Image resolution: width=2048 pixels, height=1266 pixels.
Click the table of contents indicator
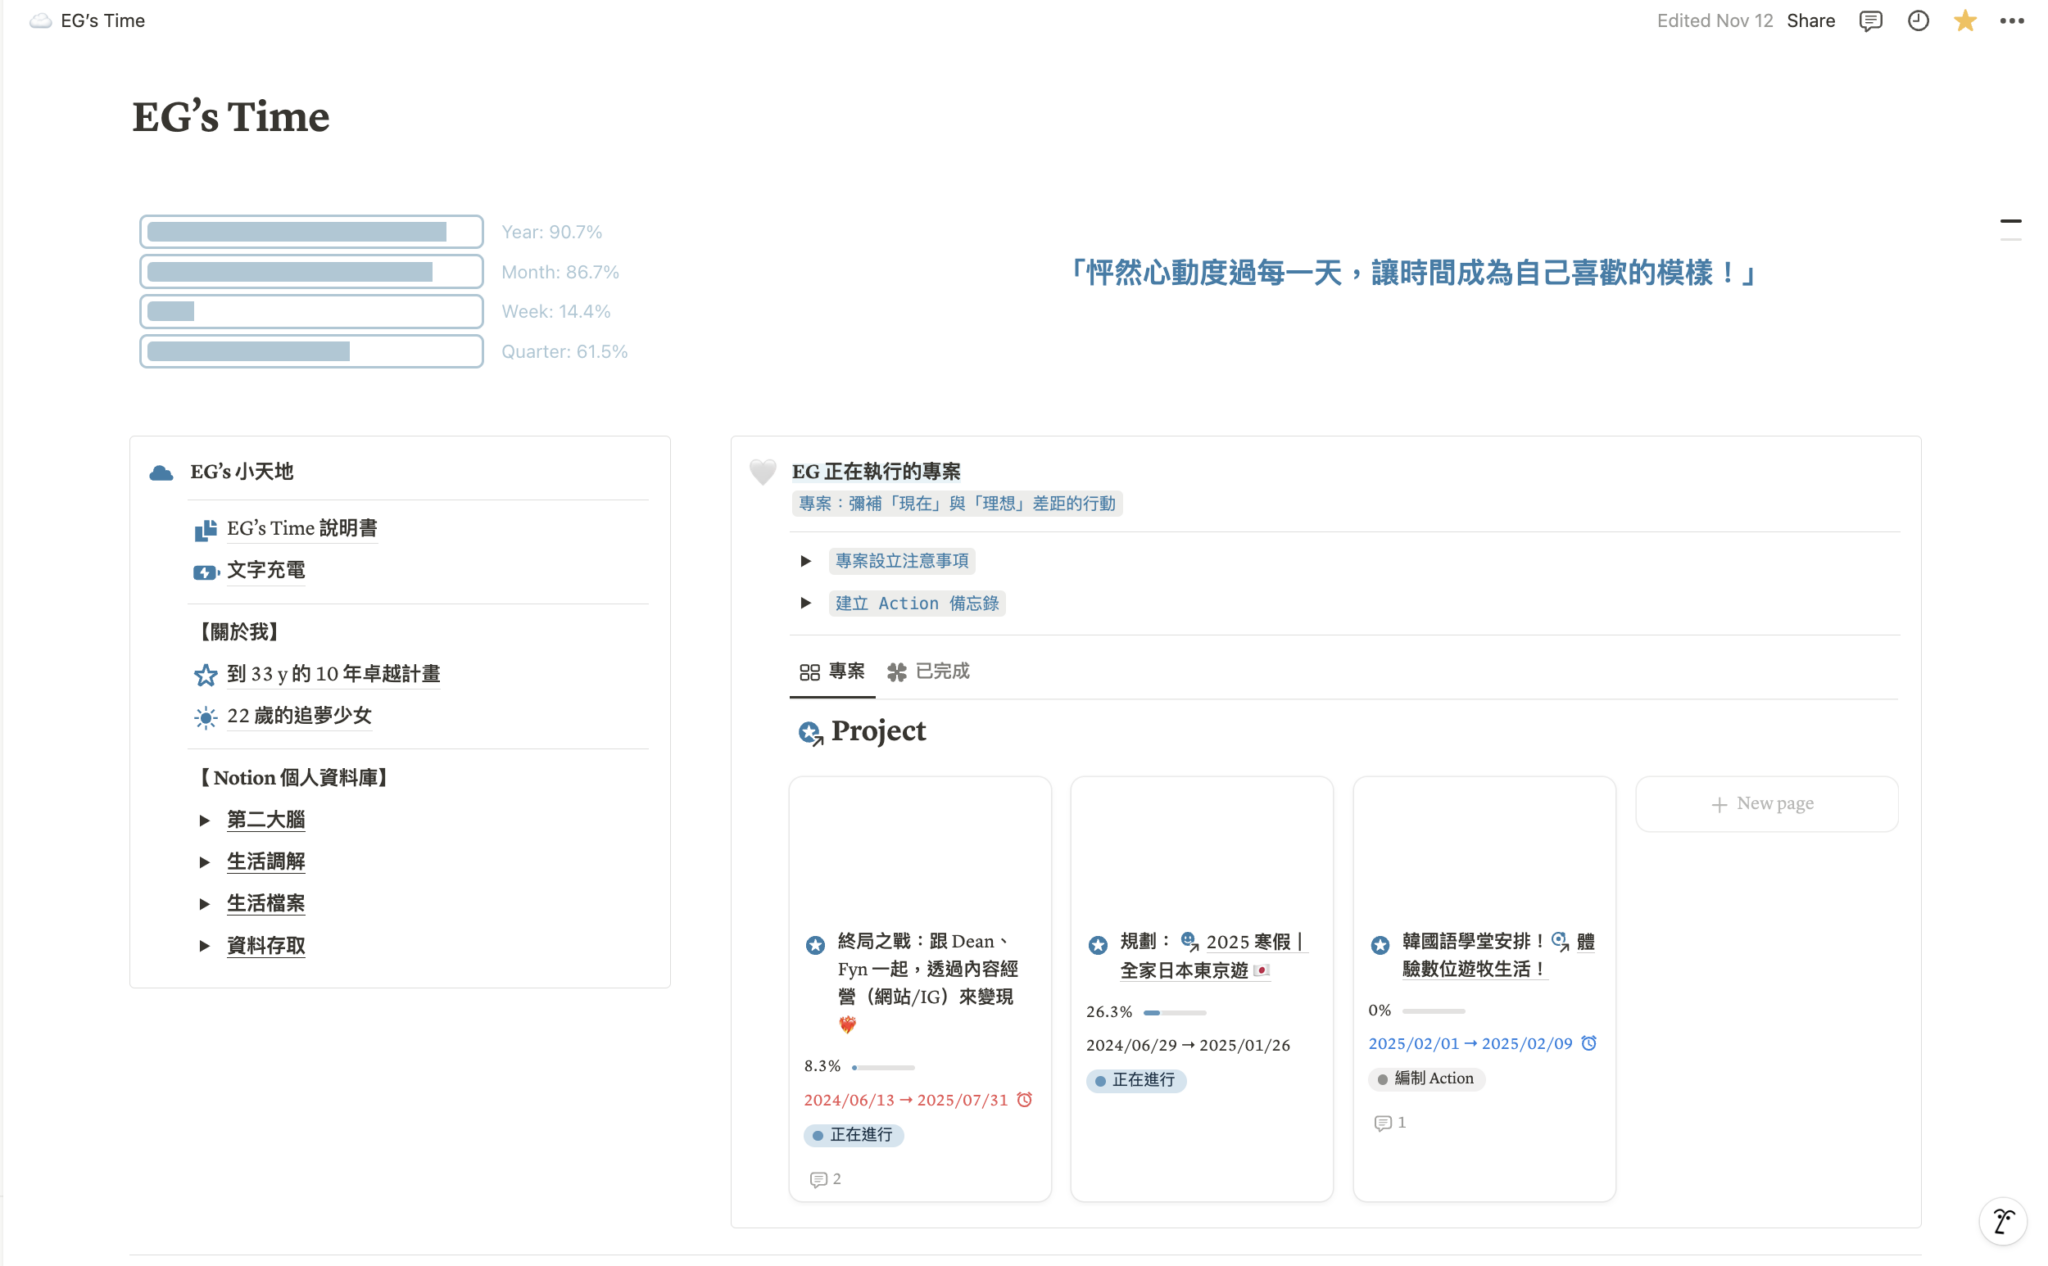point(2010,229)
